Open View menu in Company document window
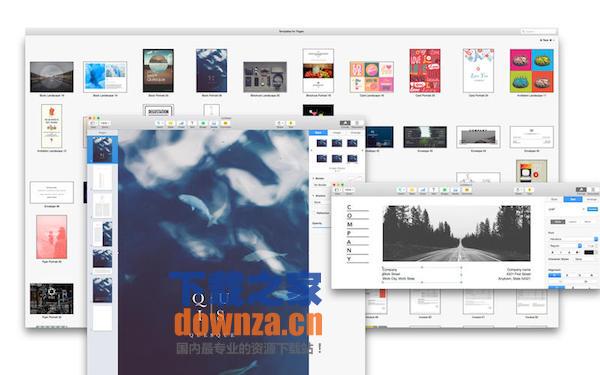The width and height of the screenshot is (600, 375). [x=337, y=190]
